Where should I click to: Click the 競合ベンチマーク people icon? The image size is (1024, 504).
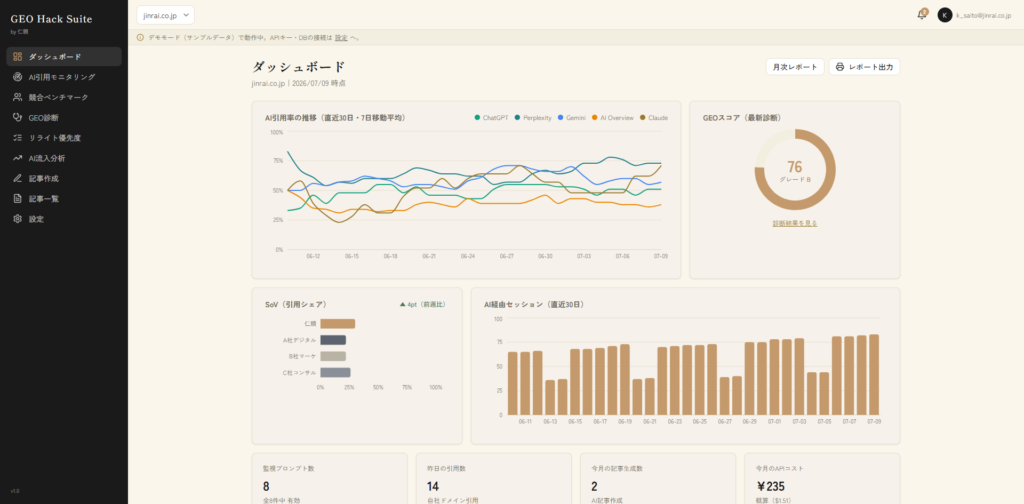tap(18, 97)
